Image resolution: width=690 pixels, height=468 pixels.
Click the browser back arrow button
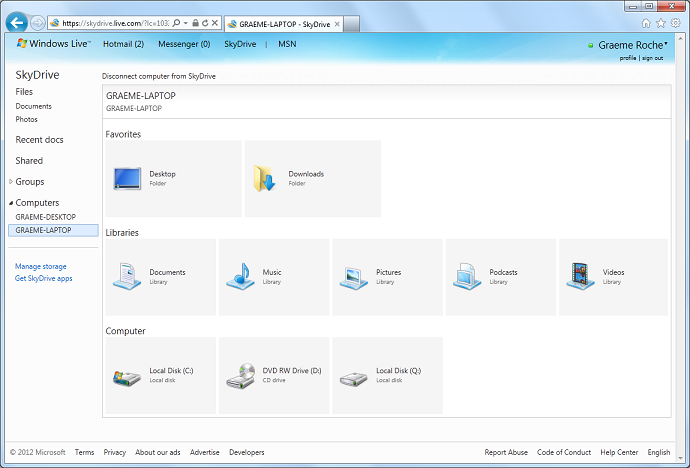point(16,22)
